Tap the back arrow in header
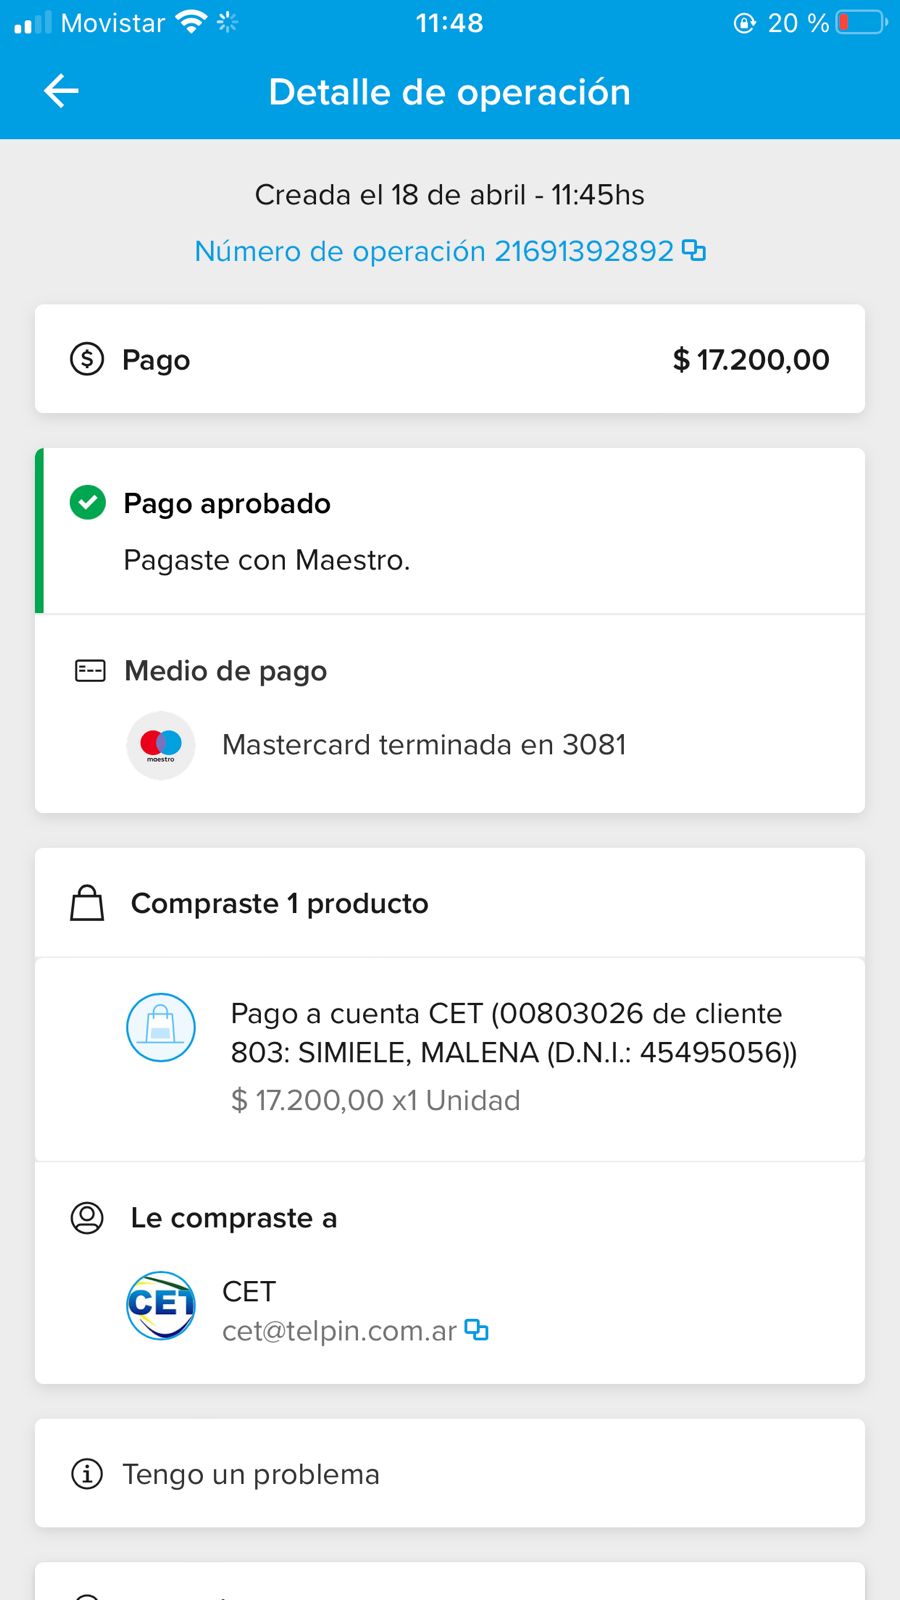 pos(61,91)
